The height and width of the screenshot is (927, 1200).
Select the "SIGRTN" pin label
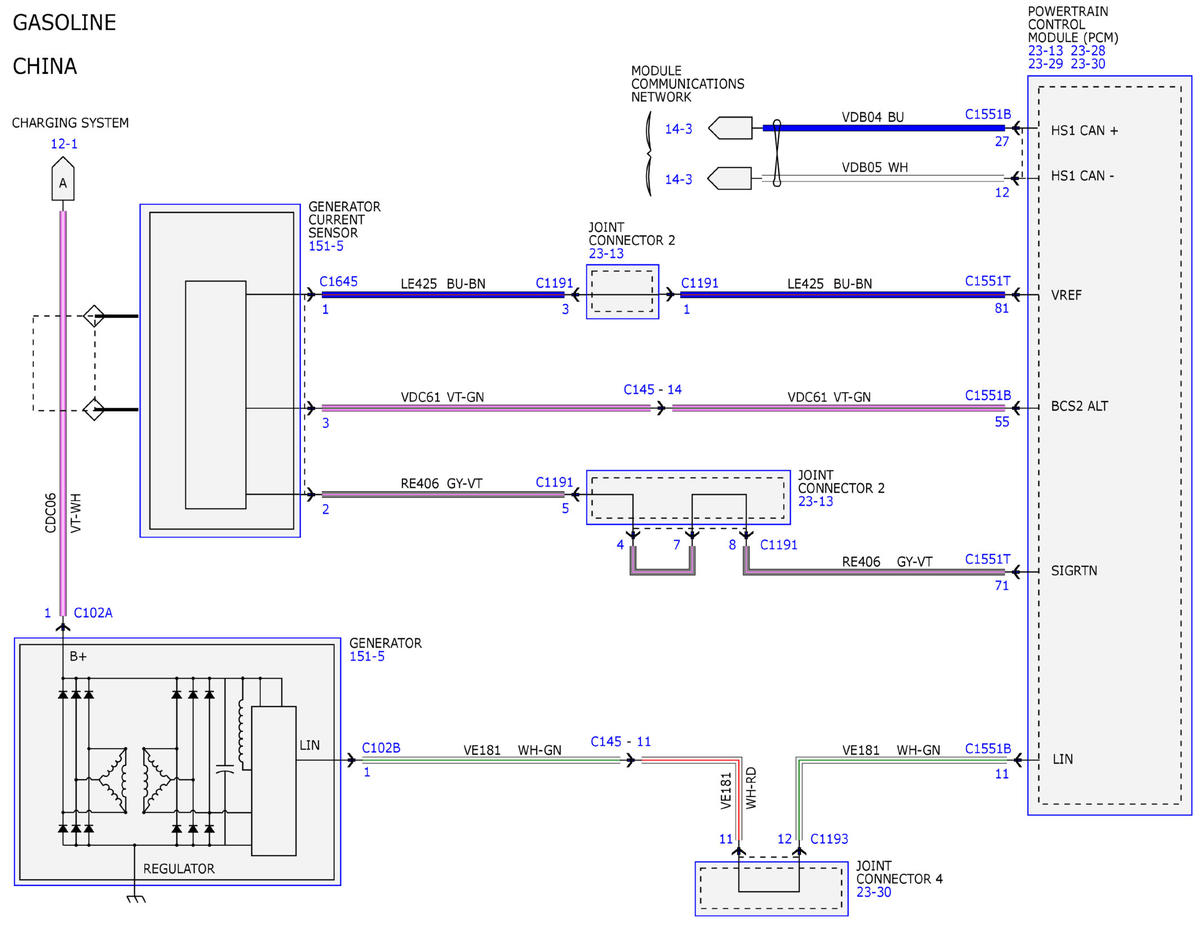pos(1074,571)
